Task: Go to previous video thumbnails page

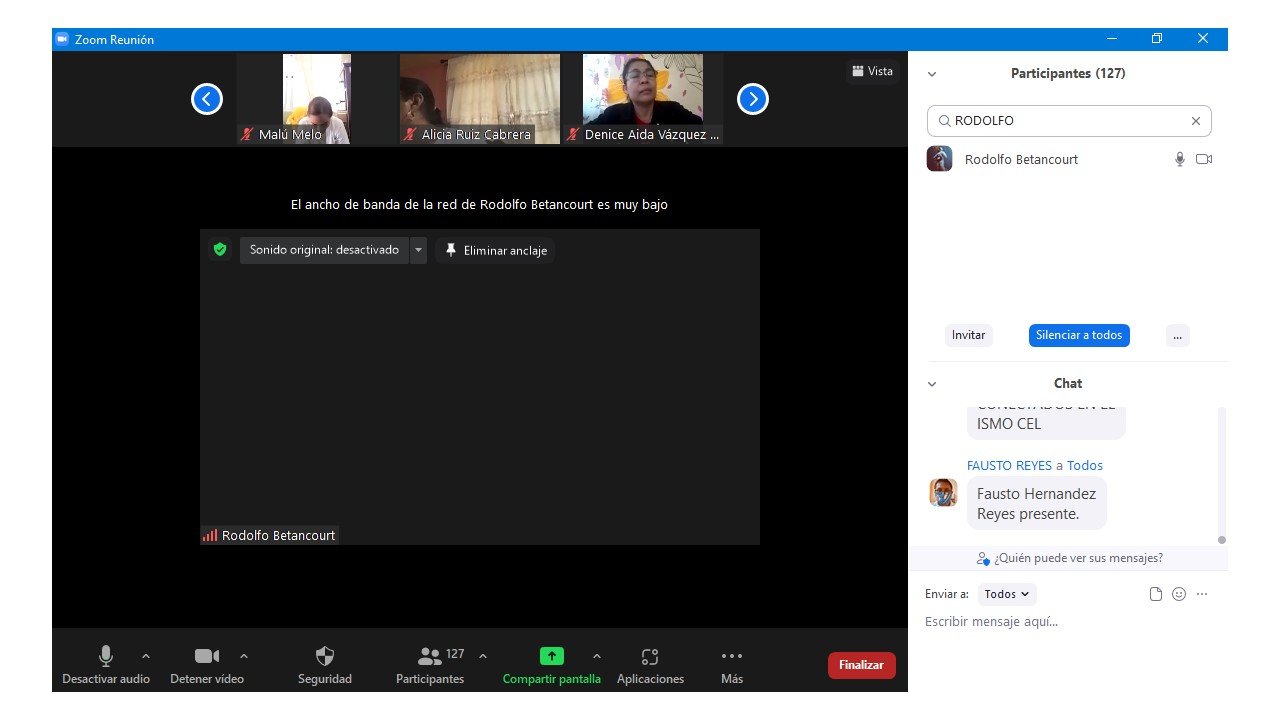Action: click(207, 99)
